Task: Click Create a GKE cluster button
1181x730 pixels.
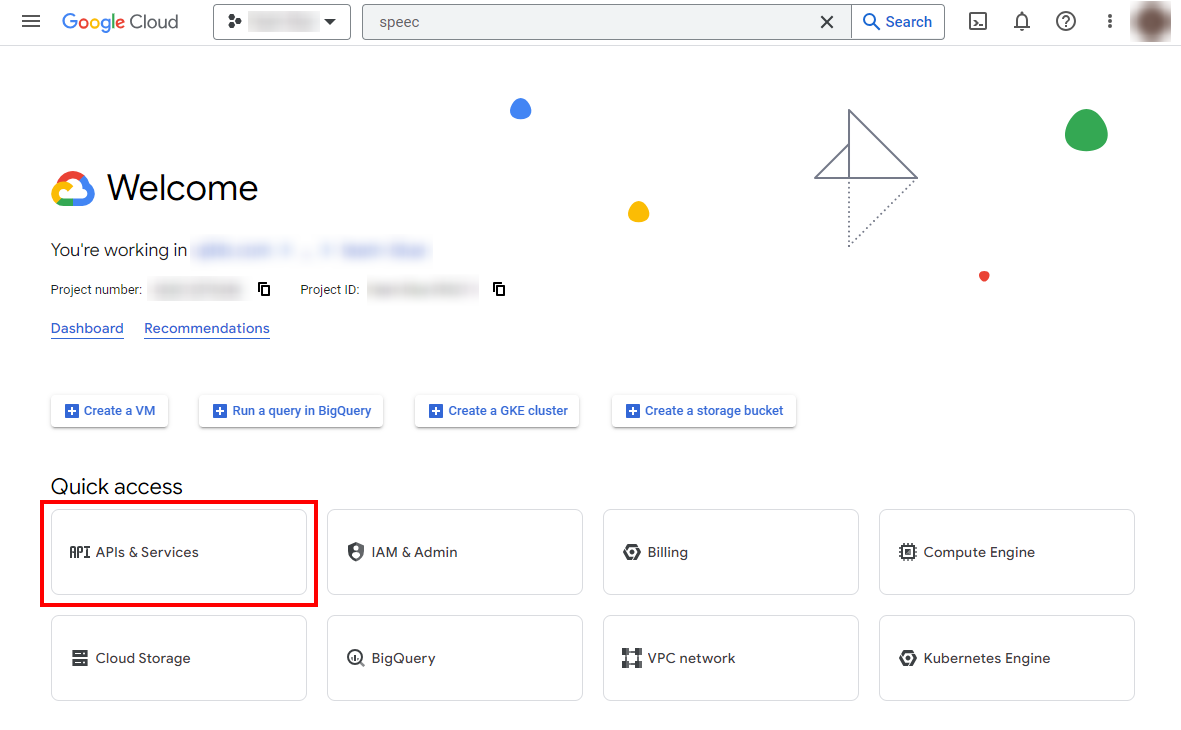Action: pyautogui.click(x=497, y=411)
